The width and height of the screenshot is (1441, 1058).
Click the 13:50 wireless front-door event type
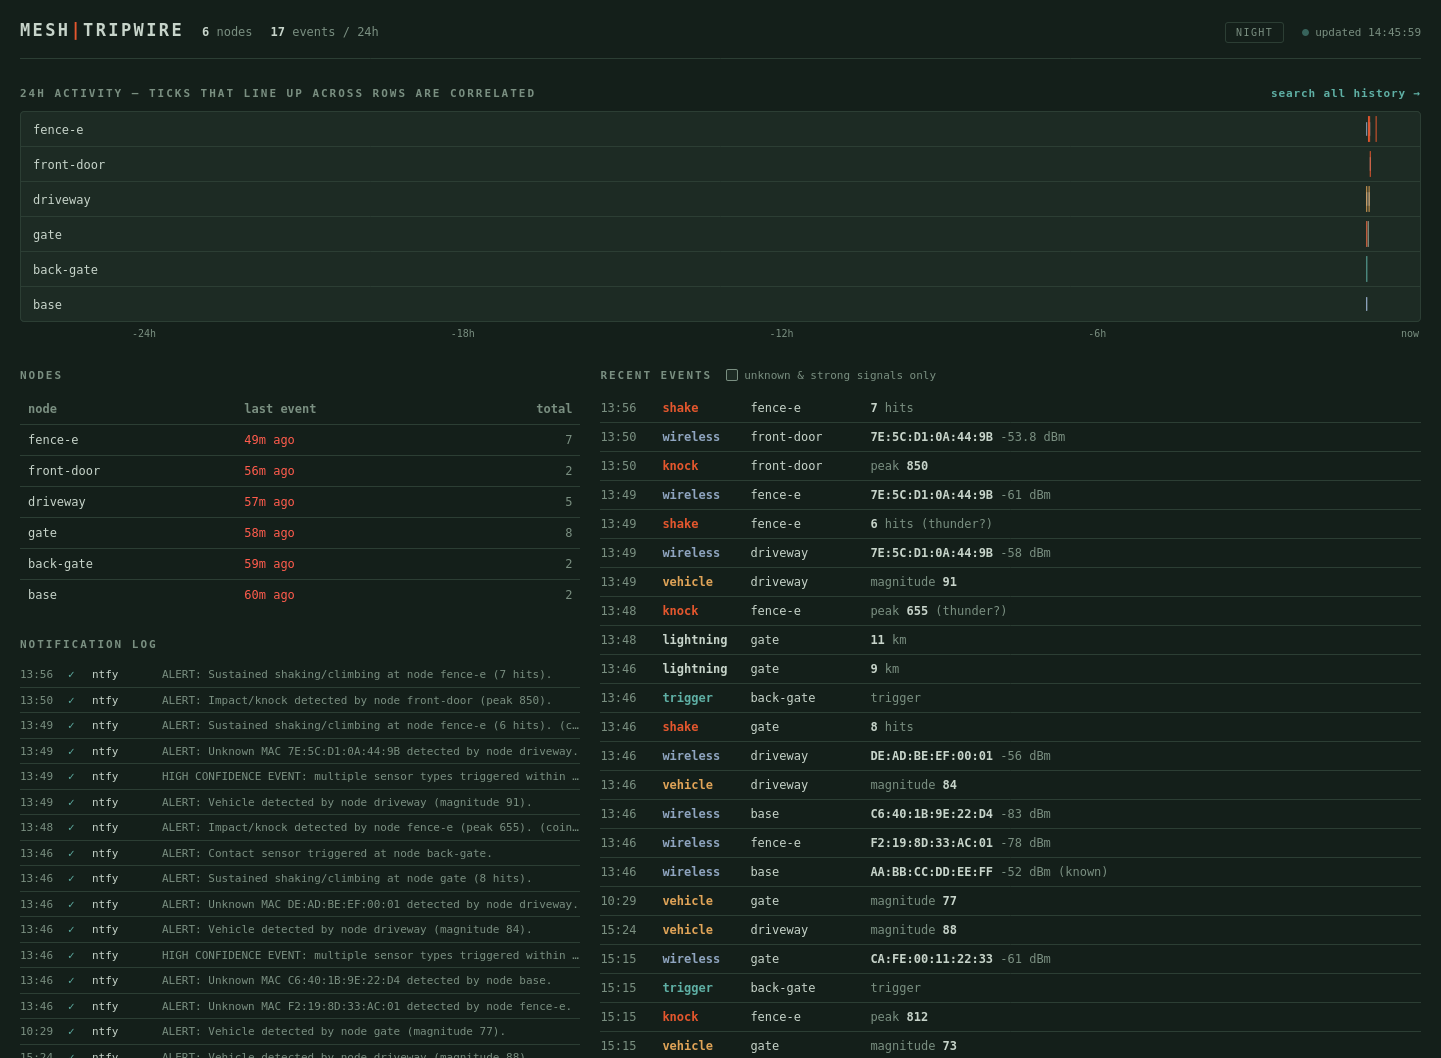coord(691,437)
